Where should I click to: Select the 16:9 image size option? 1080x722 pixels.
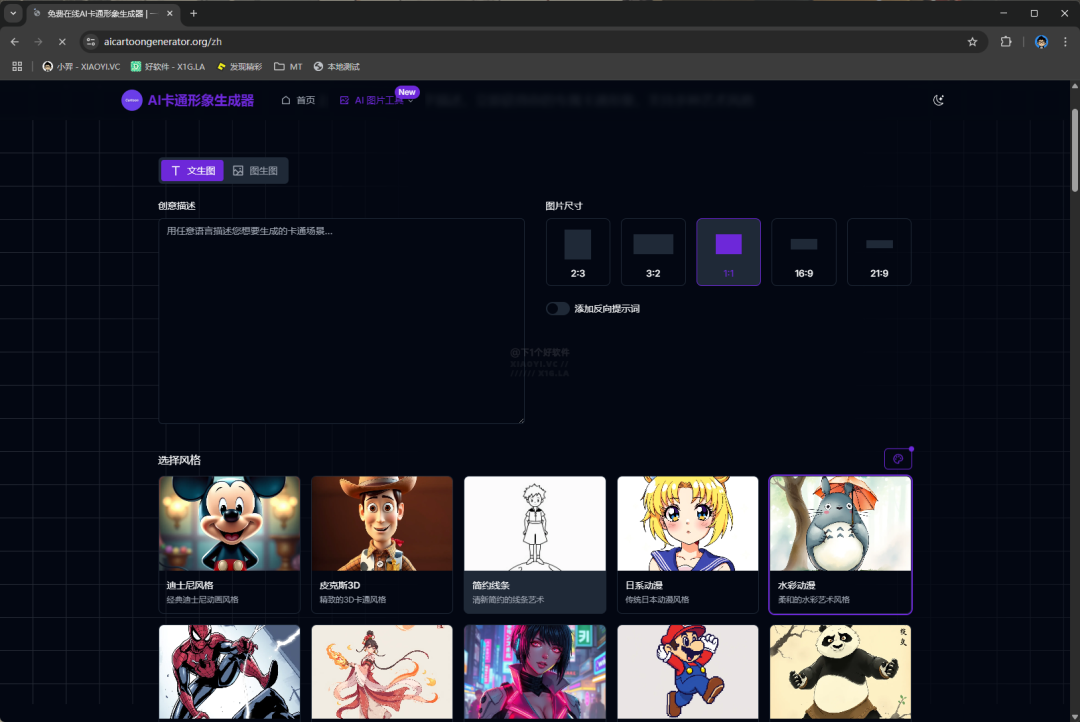pos(803,252)
